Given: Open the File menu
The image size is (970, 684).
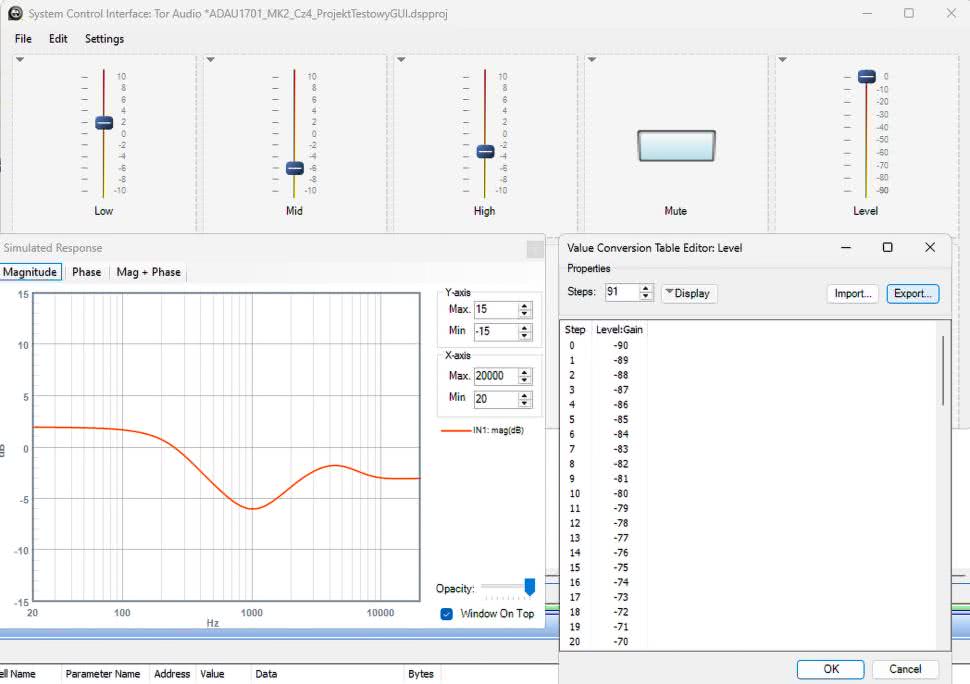Looking at the screenshot, I should pyautogui.click(x=23, y=39).
